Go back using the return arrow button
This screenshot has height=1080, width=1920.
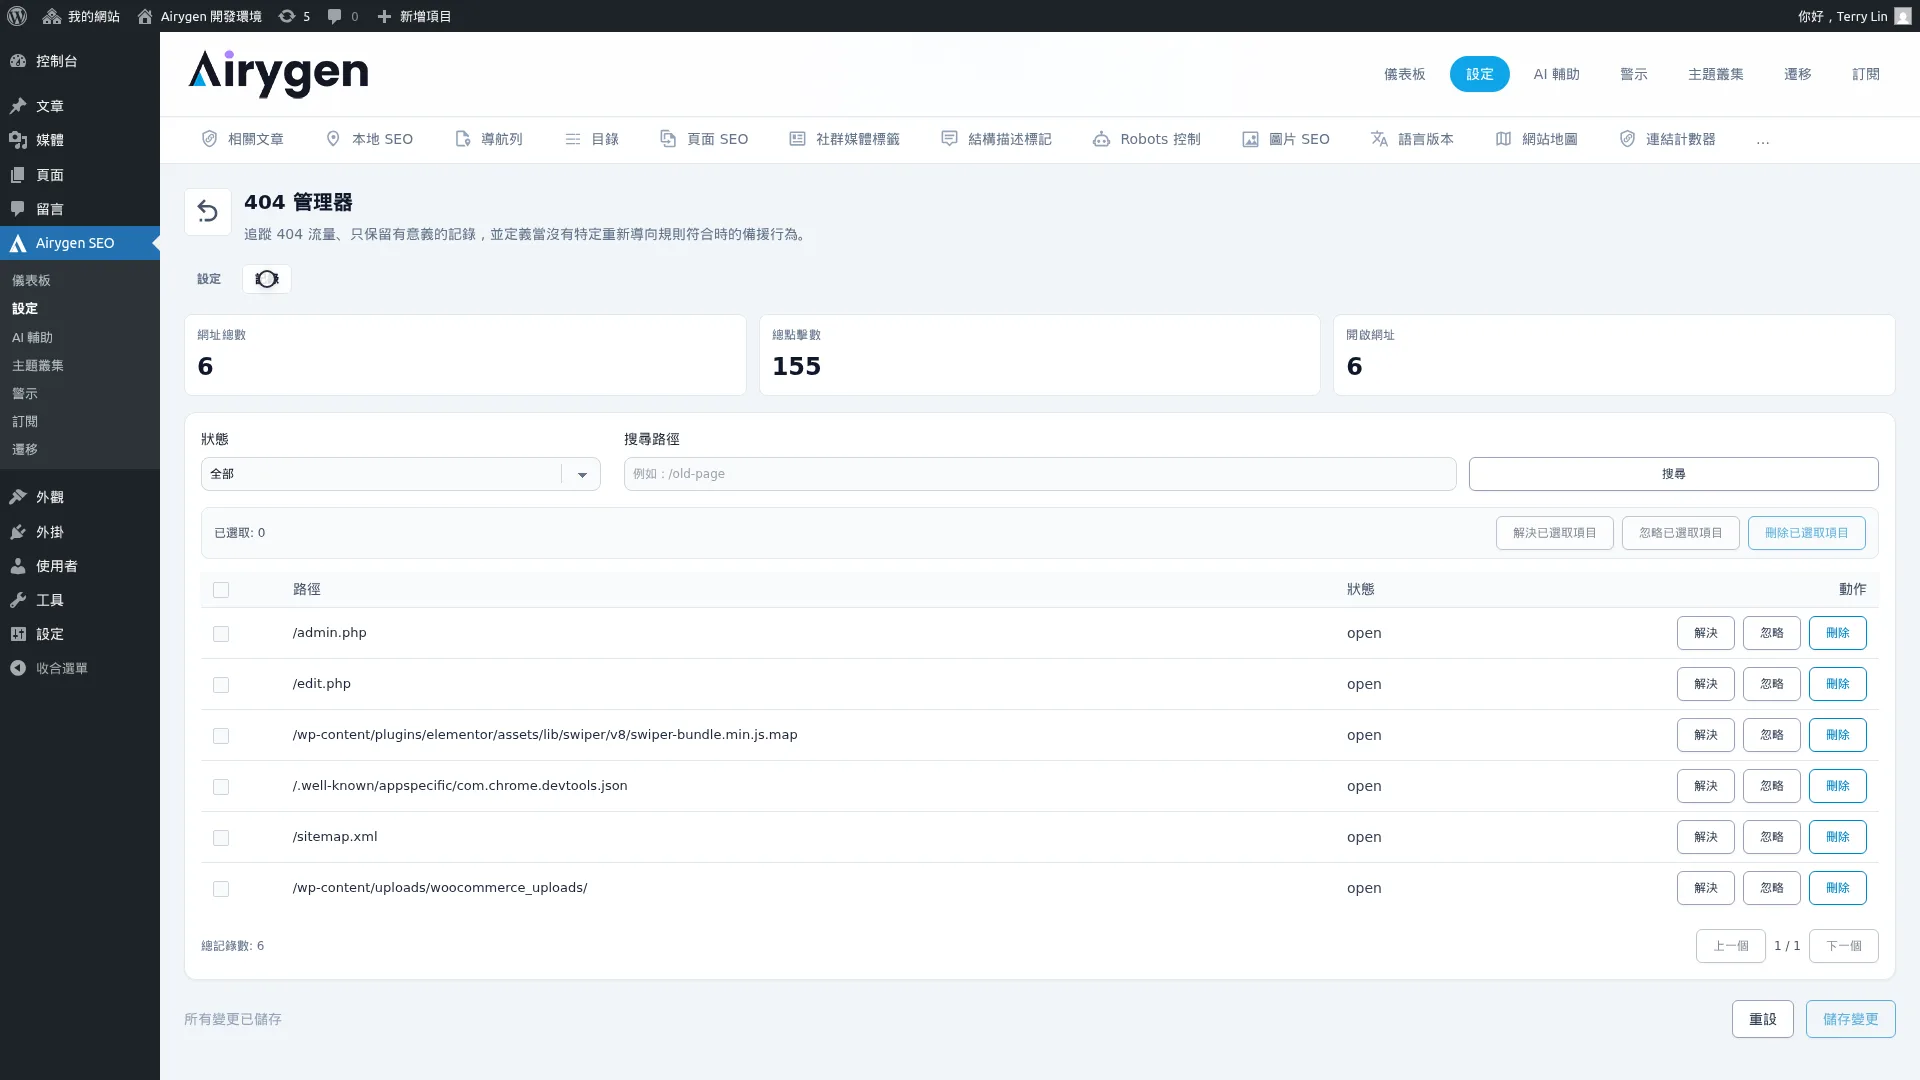point(208,212)
